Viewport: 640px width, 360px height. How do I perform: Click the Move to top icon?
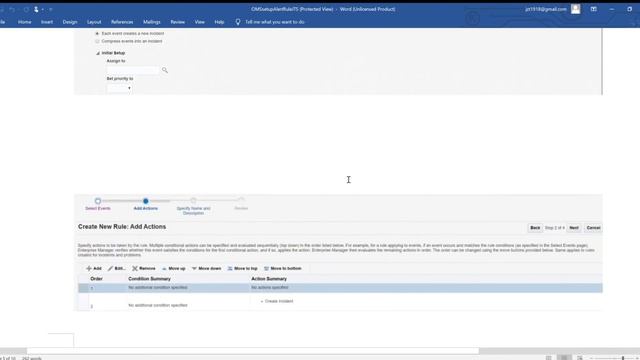tap(230, 269)
